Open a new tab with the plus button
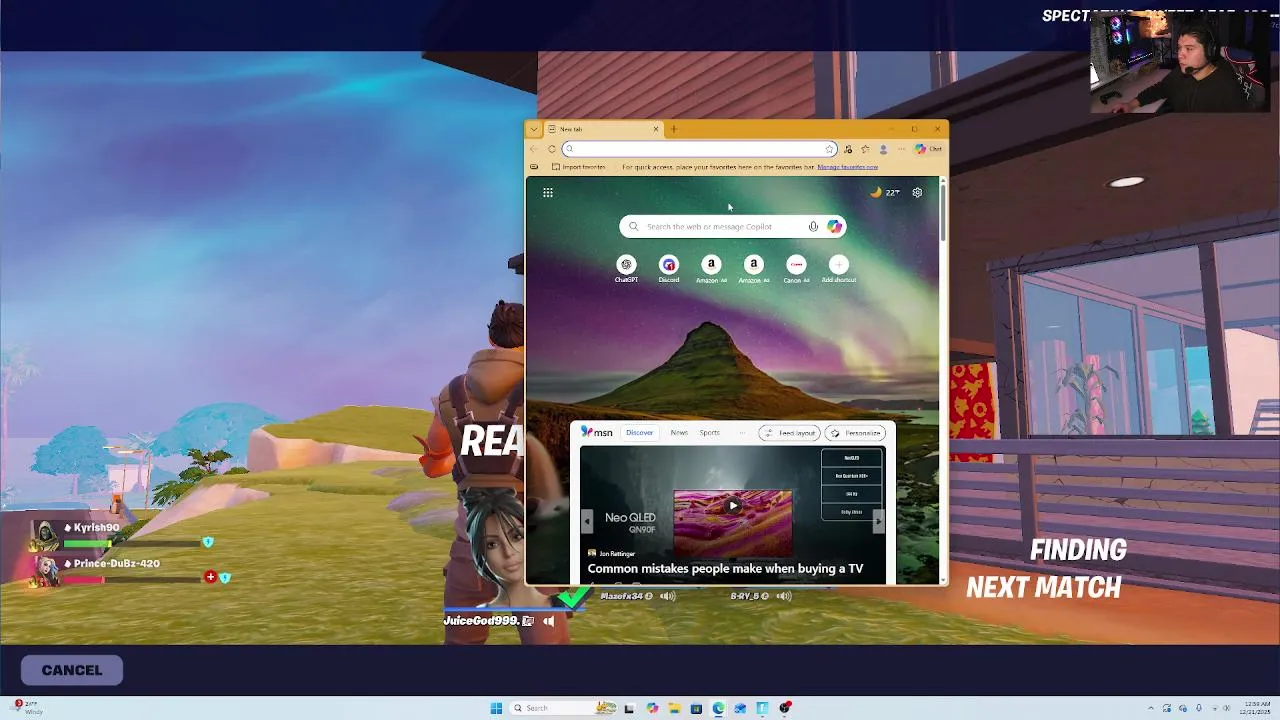 point(674,129)
